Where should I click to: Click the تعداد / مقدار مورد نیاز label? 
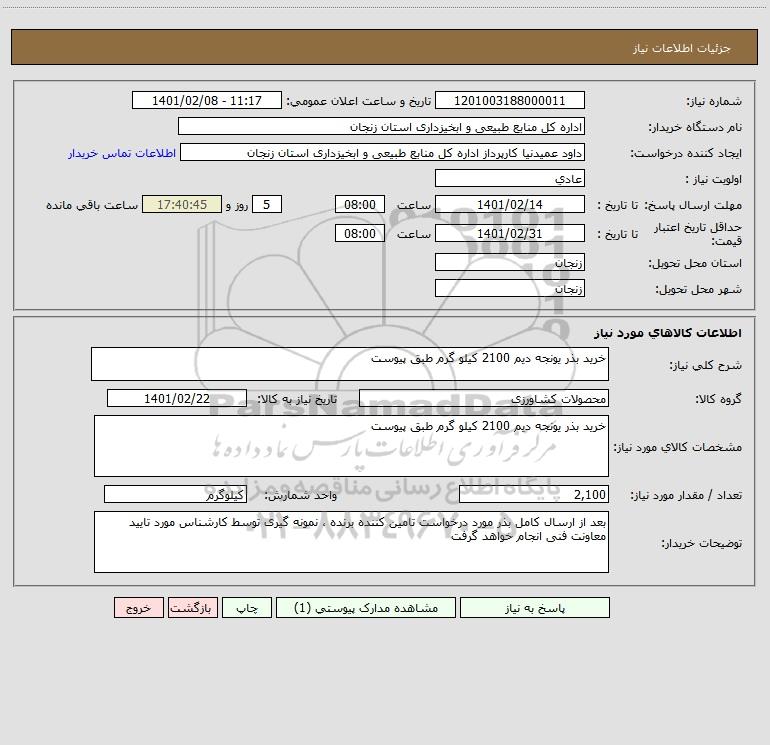(686, 495)
